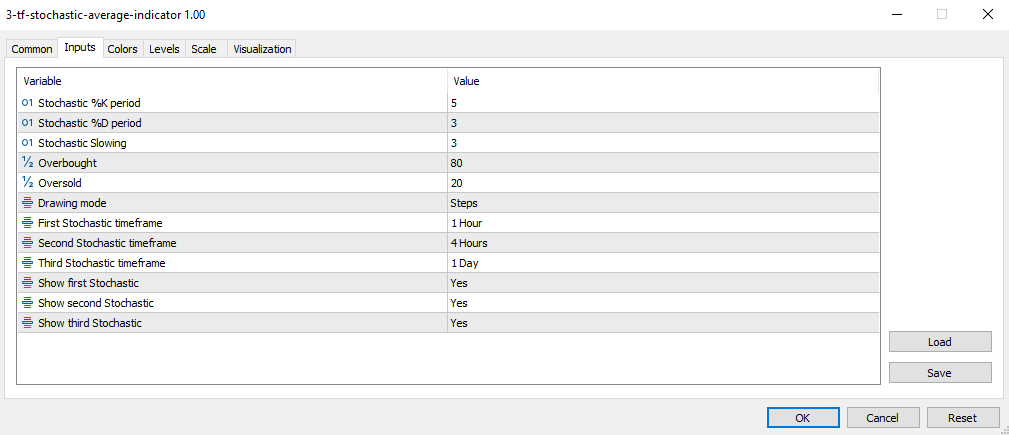Open the Drawing mode Steps value list
This screenshot has width=1009, height=435.
(663, 203)
